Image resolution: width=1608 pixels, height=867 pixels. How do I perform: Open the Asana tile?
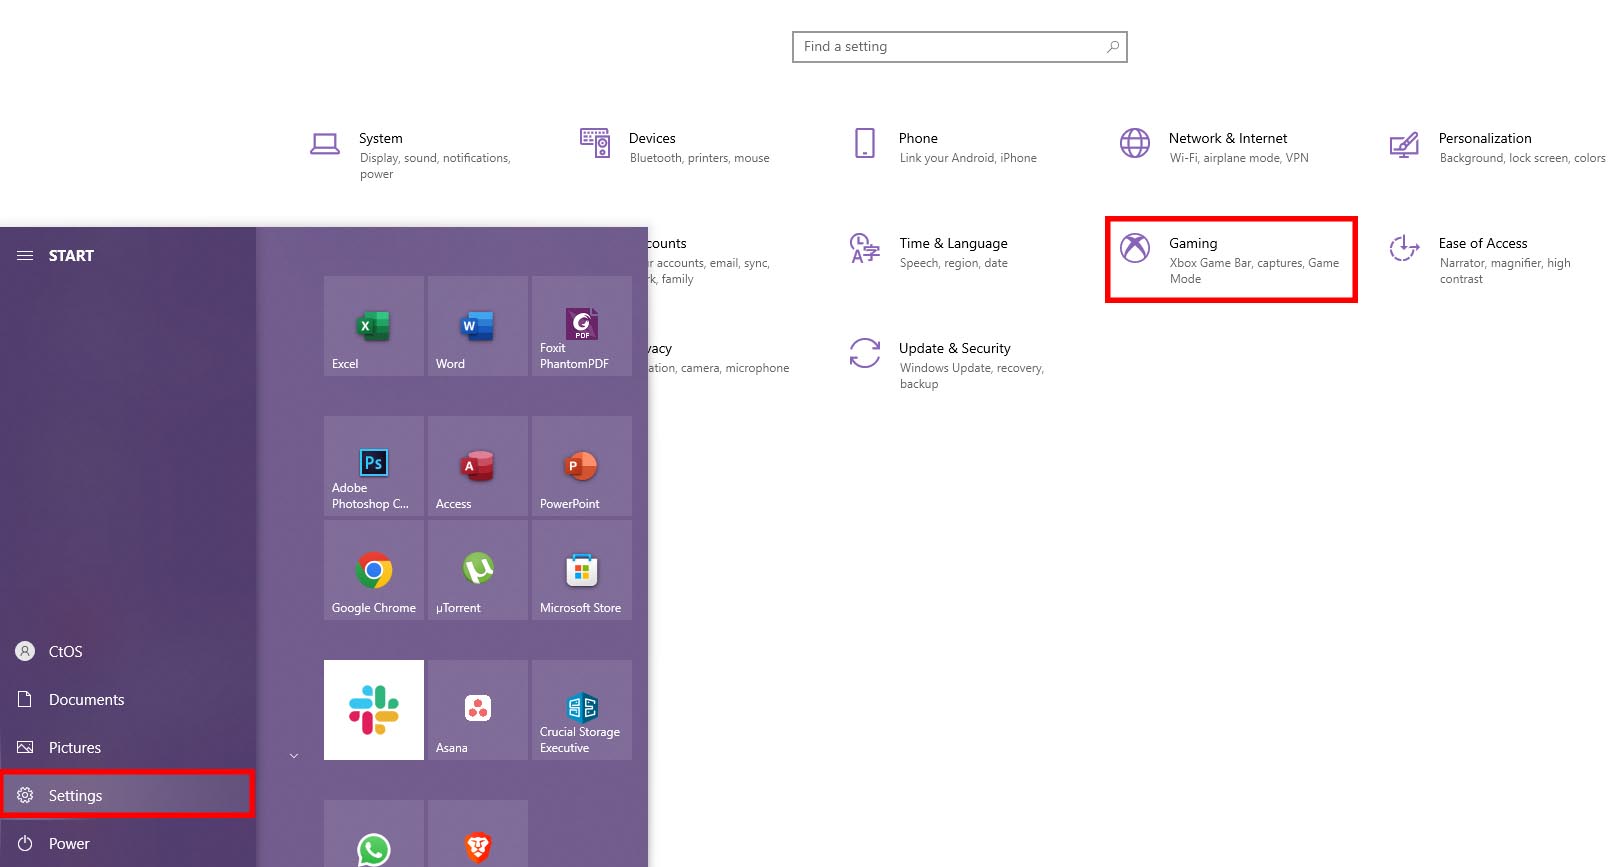(x=477, y=710)
